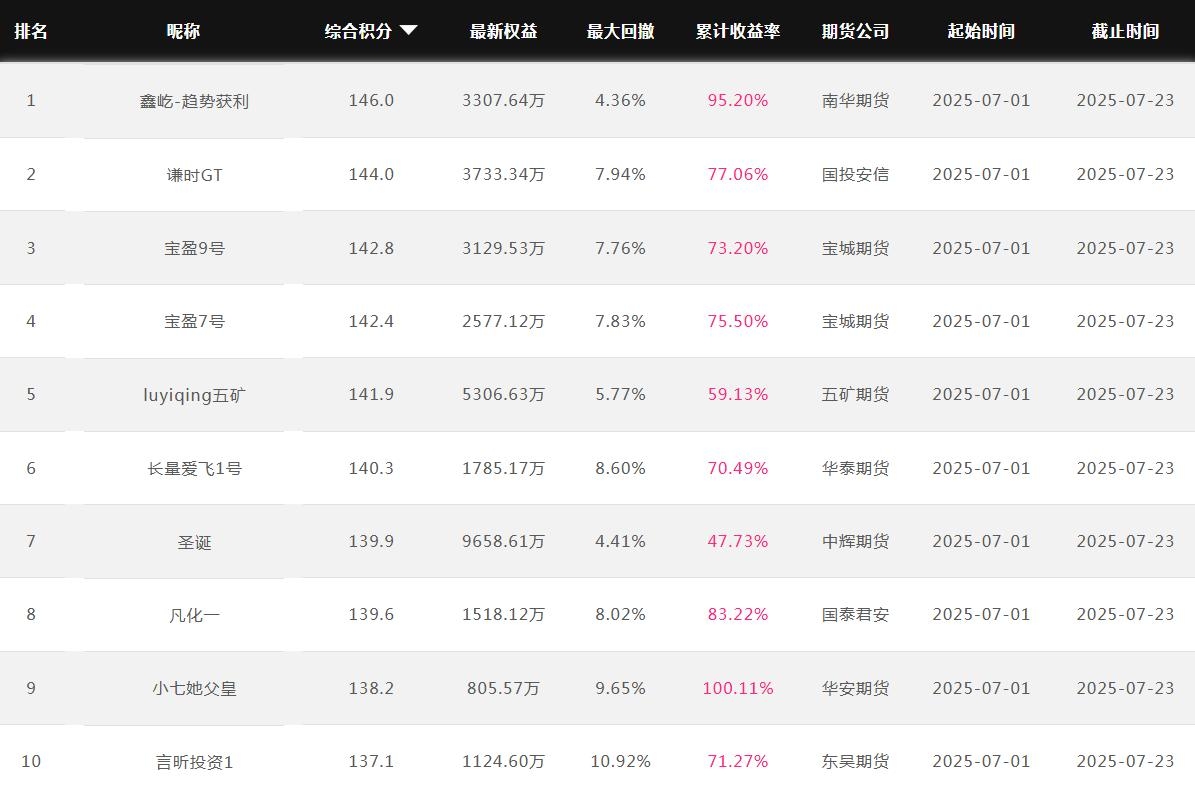Screen dimensions: 1195x794
Task: Click the sort arrow beside 综合积分
Action: pos(408,31)
